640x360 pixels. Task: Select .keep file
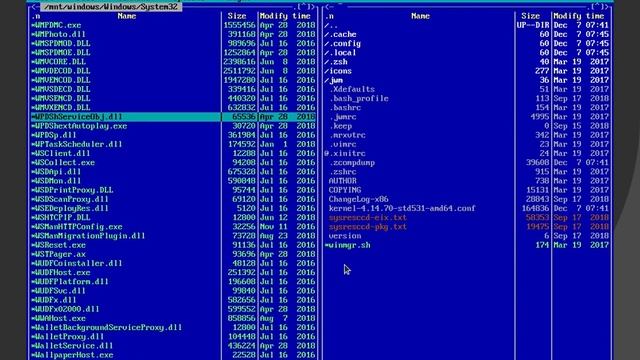click(x=467, y=126)
